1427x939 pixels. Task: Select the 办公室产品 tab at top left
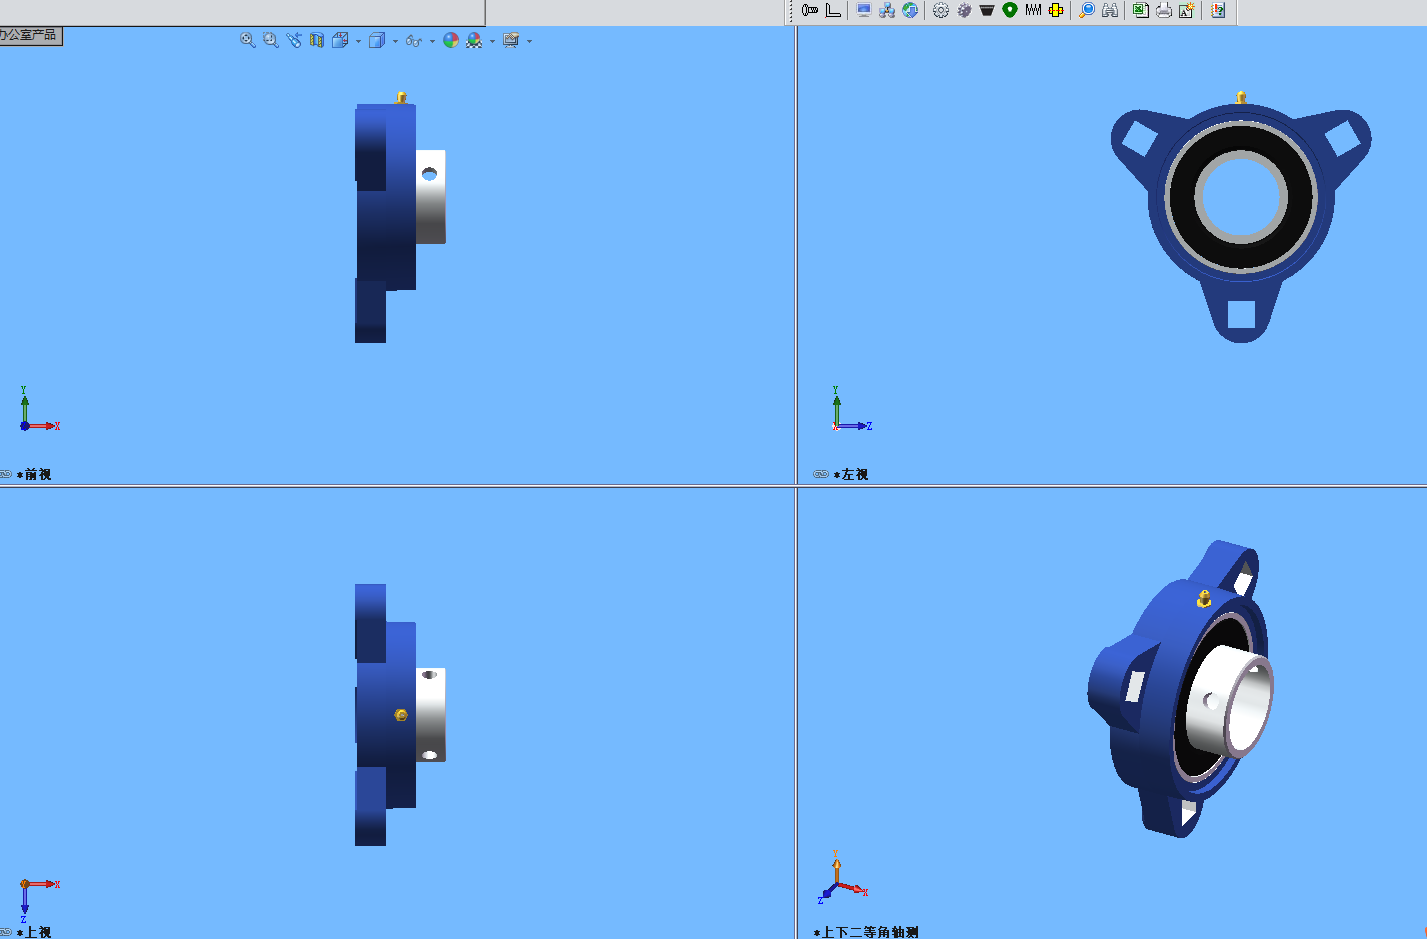click(x=30, y=35)
